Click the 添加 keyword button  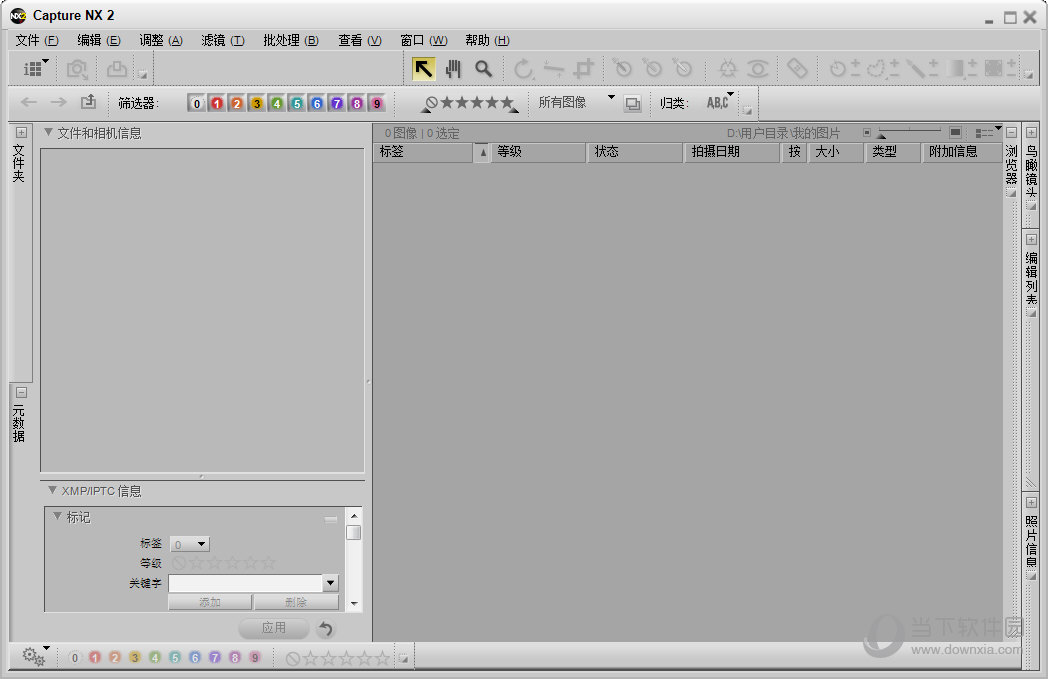pyautogui.click(x=210, y=601)
